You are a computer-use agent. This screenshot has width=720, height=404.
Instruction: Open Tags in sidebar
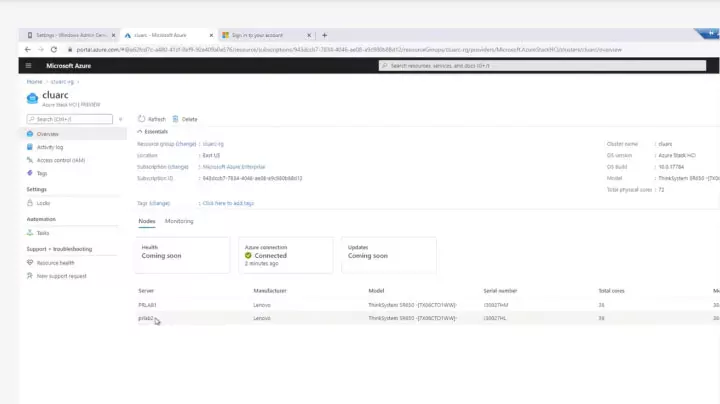[42, 174]
